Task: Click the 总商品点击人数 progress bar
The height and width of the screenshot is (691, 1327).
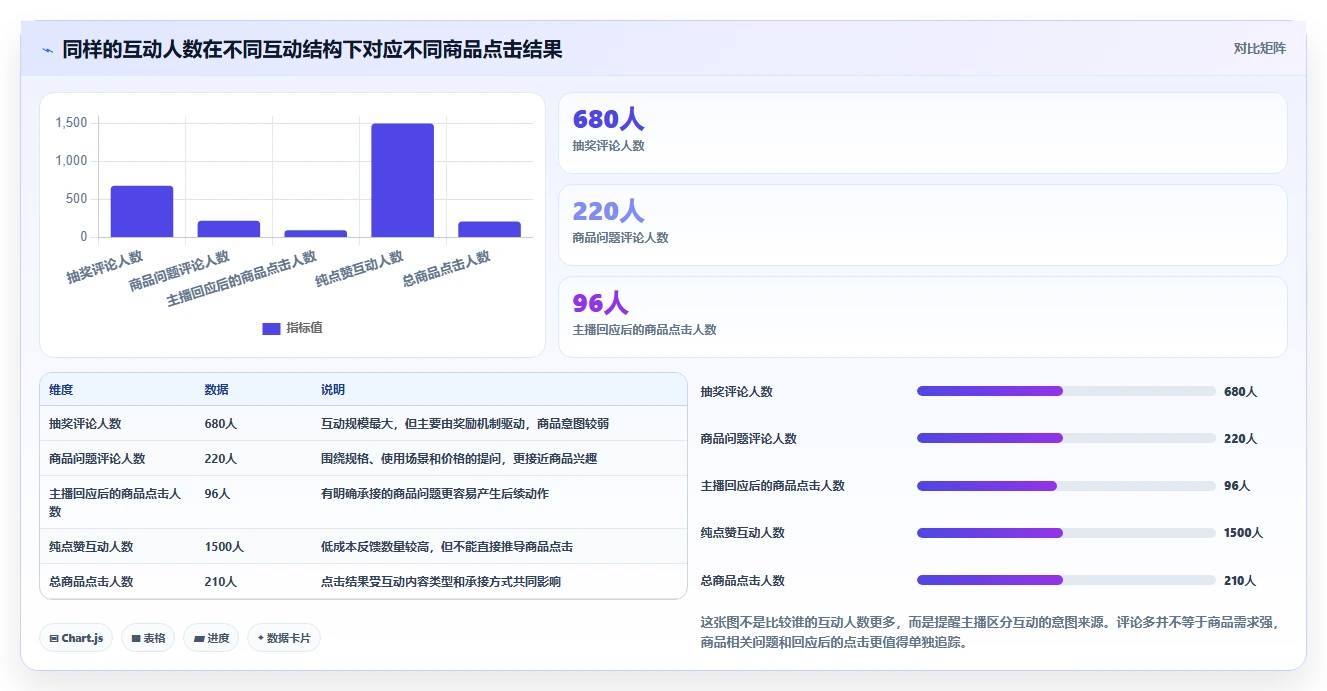Action: click(1066, 580)
